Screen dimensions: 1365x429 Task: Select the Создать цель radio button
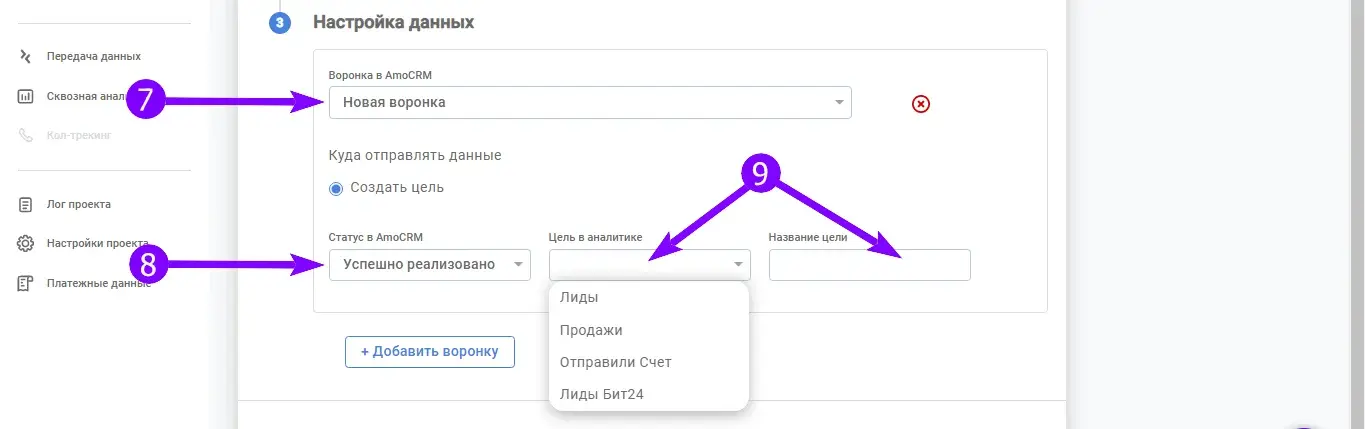coord(336,187)
